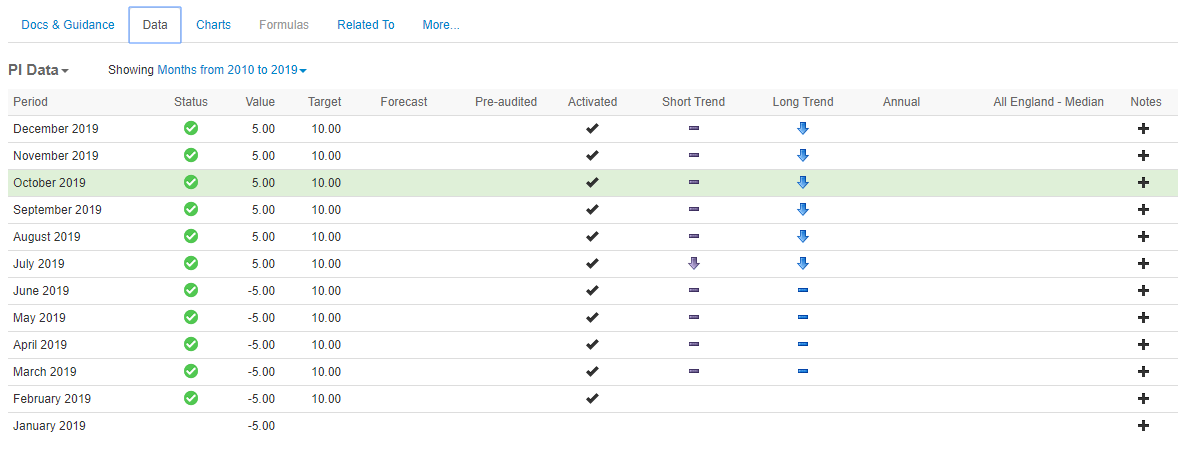Viewport: 1202px width, 456px height.
Task: Click the green status check for October 2019
Action: (x=191, y=182)
